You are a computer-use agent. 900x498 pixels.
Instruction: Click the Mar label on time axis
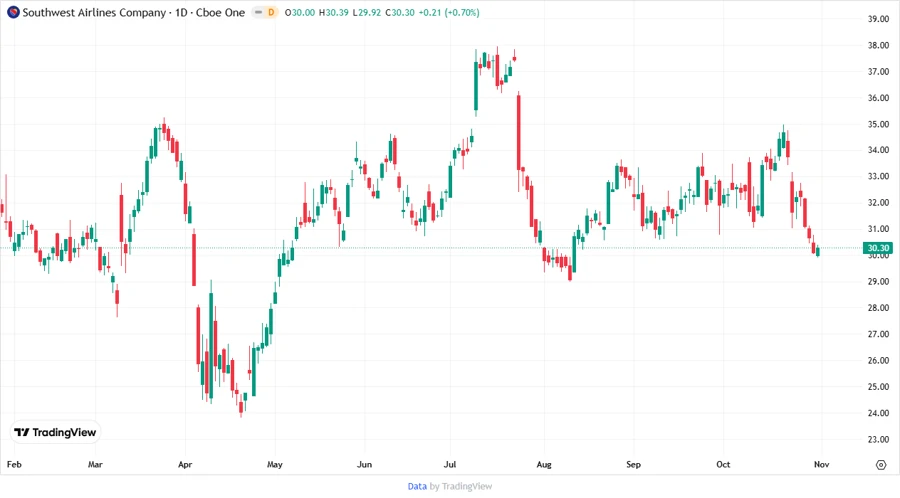click(x=95, y=464)
